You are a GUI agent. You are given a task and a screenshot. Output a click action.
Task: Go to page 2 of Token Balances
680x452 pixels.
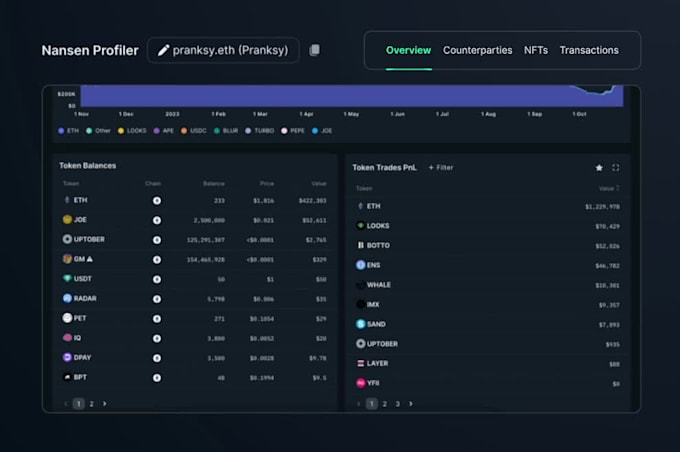coord(92,404)
